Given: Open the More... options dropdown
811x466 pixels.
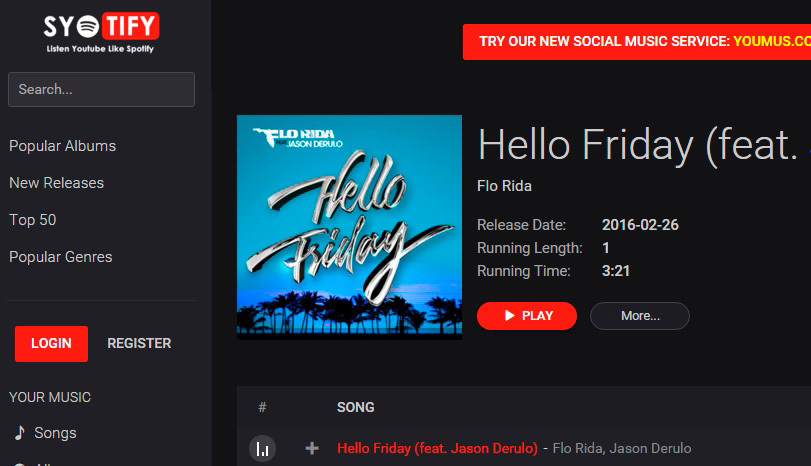Looking at the screenshot, I should (640, 316).
